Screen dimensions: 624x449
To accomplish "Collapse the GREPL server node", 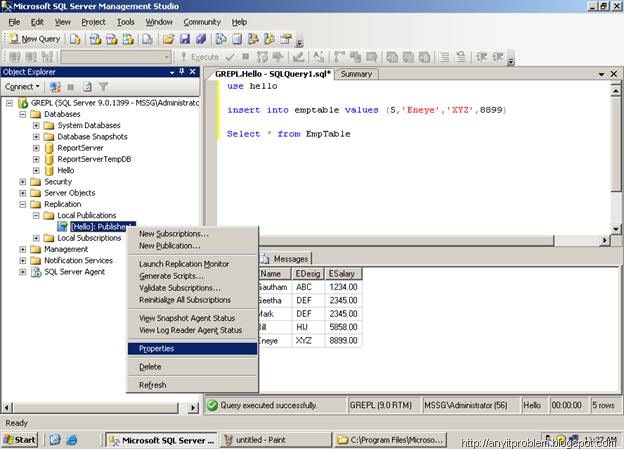I will coord(9,103).
